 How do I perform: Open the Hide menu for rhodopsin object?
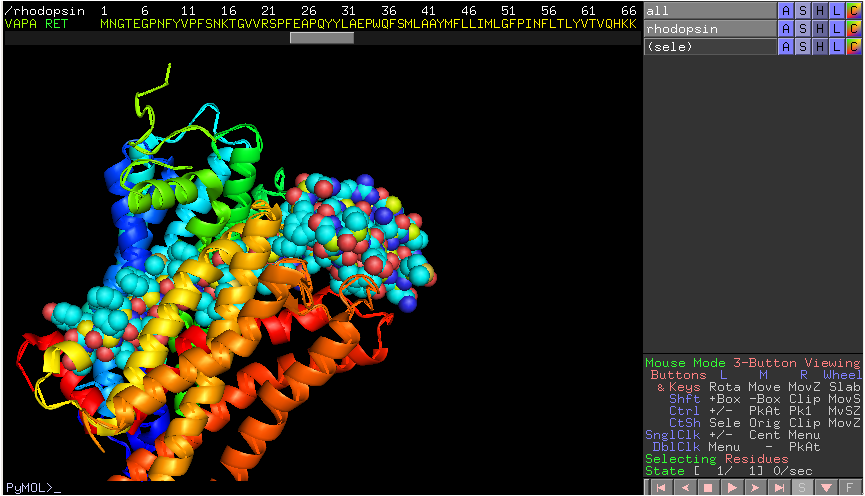tap(820, 29)
